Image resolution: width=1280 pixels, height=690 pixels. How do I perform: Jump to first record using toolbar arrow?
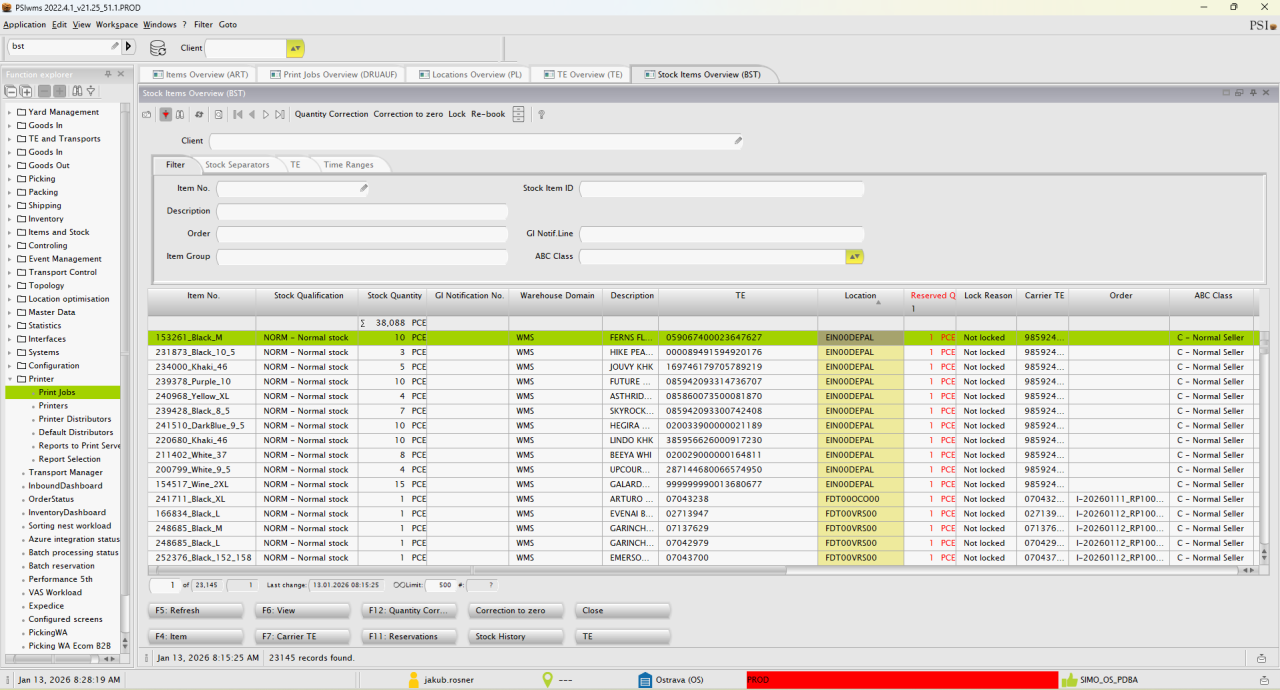238,114
